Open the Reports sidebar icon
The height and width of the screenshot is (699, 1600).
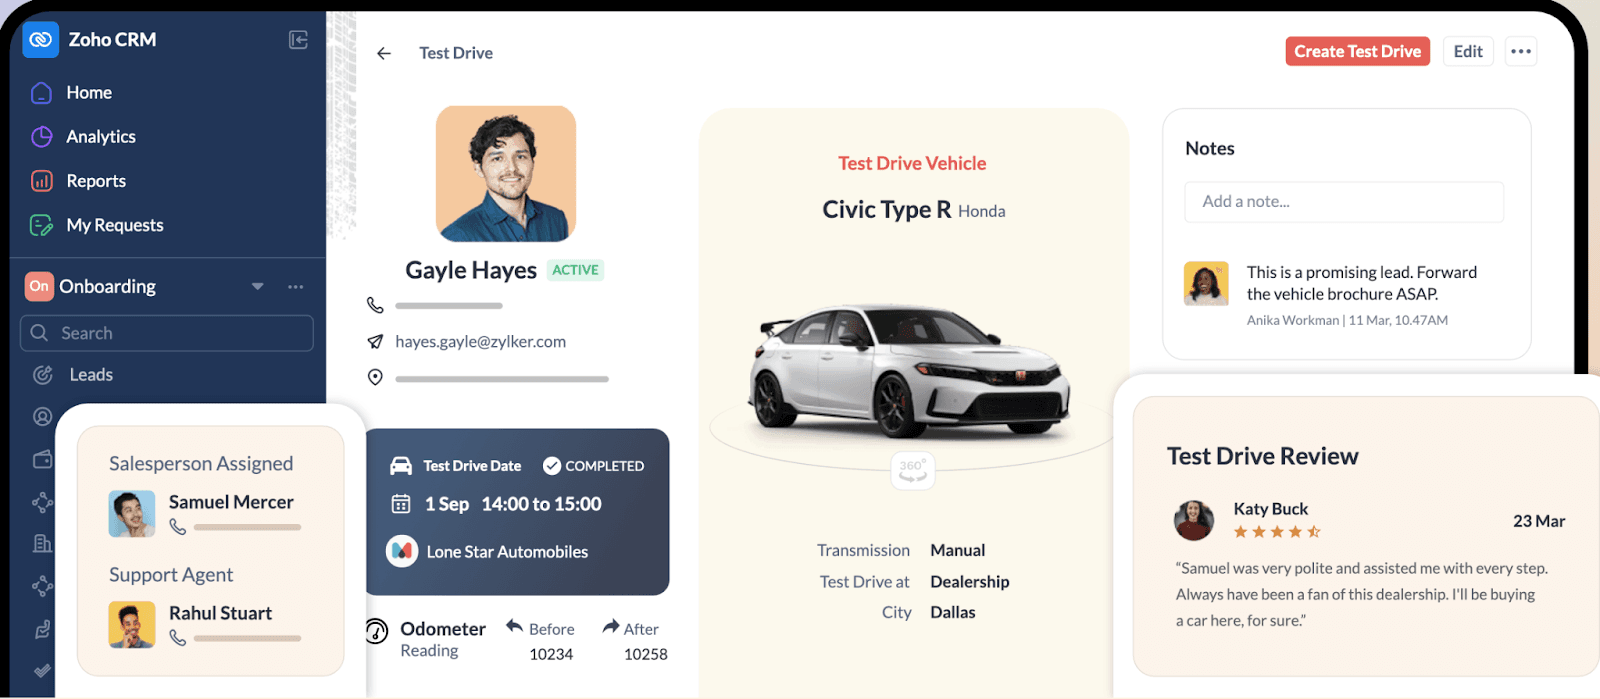click(41, 181)
